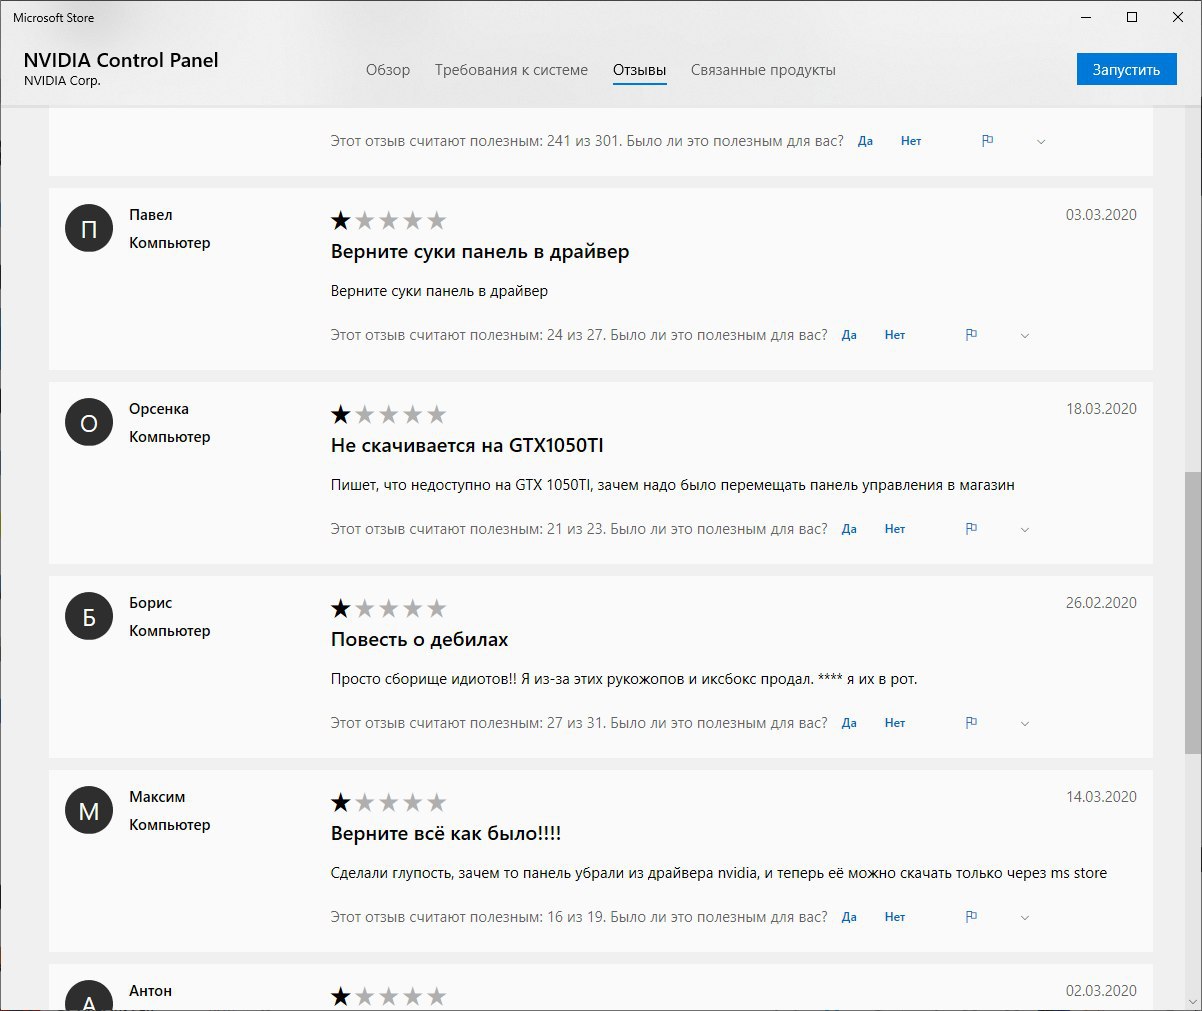Flag the review with 241 of 301 helpful
This screenshot has height=1011, width=1202.
(987, 141)
